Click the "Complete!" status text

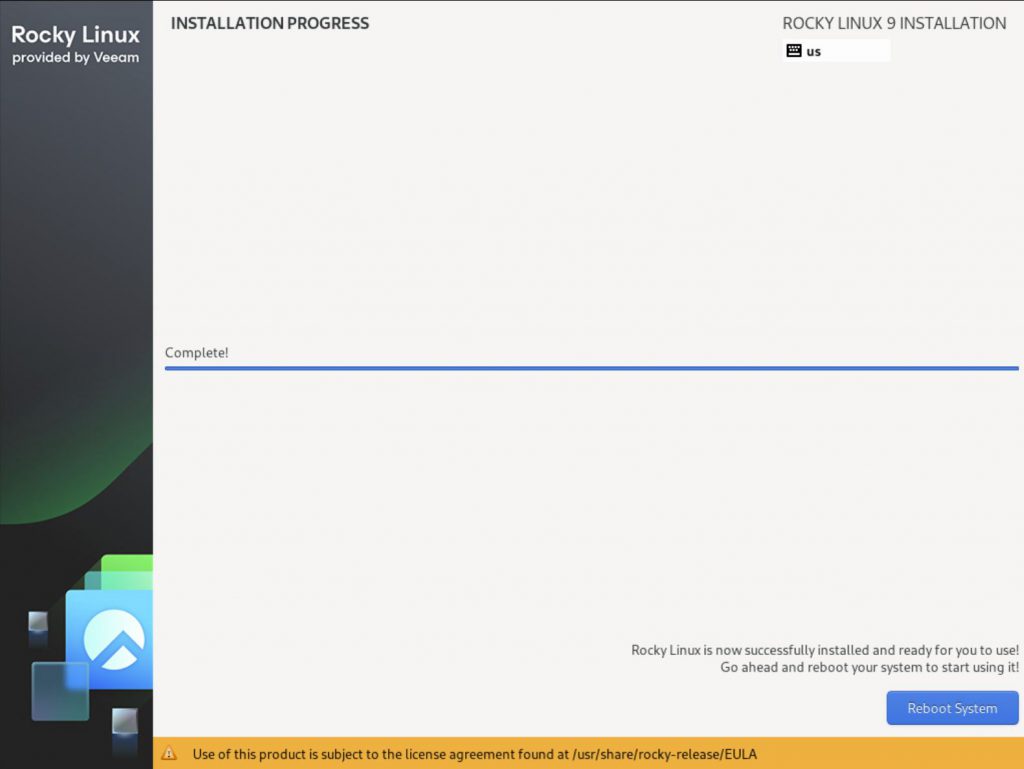(197, 353)
